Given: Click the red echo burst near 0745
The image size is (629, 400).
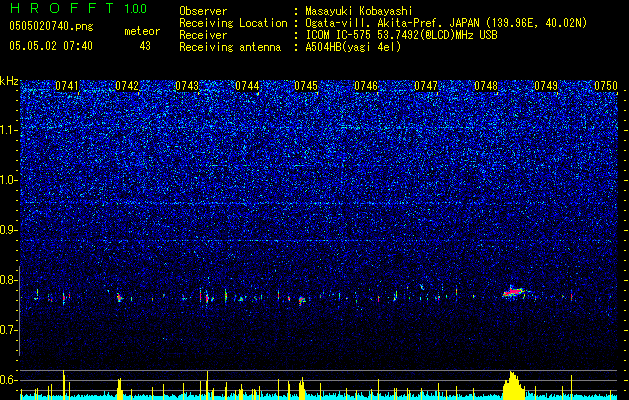Looking at the screenshot, I should point(302,300).
